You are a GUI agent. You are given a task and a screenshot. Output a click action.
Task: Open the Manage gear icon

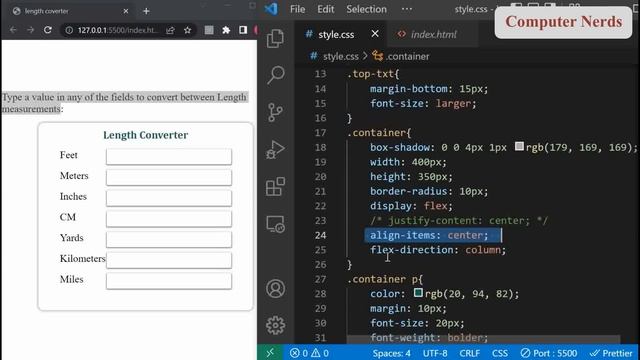tap(276, 325)
